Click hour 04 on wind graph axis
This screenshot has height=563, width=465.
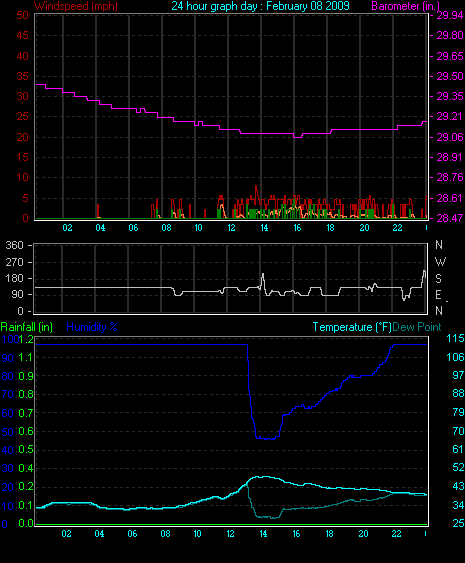pos(100,228)
